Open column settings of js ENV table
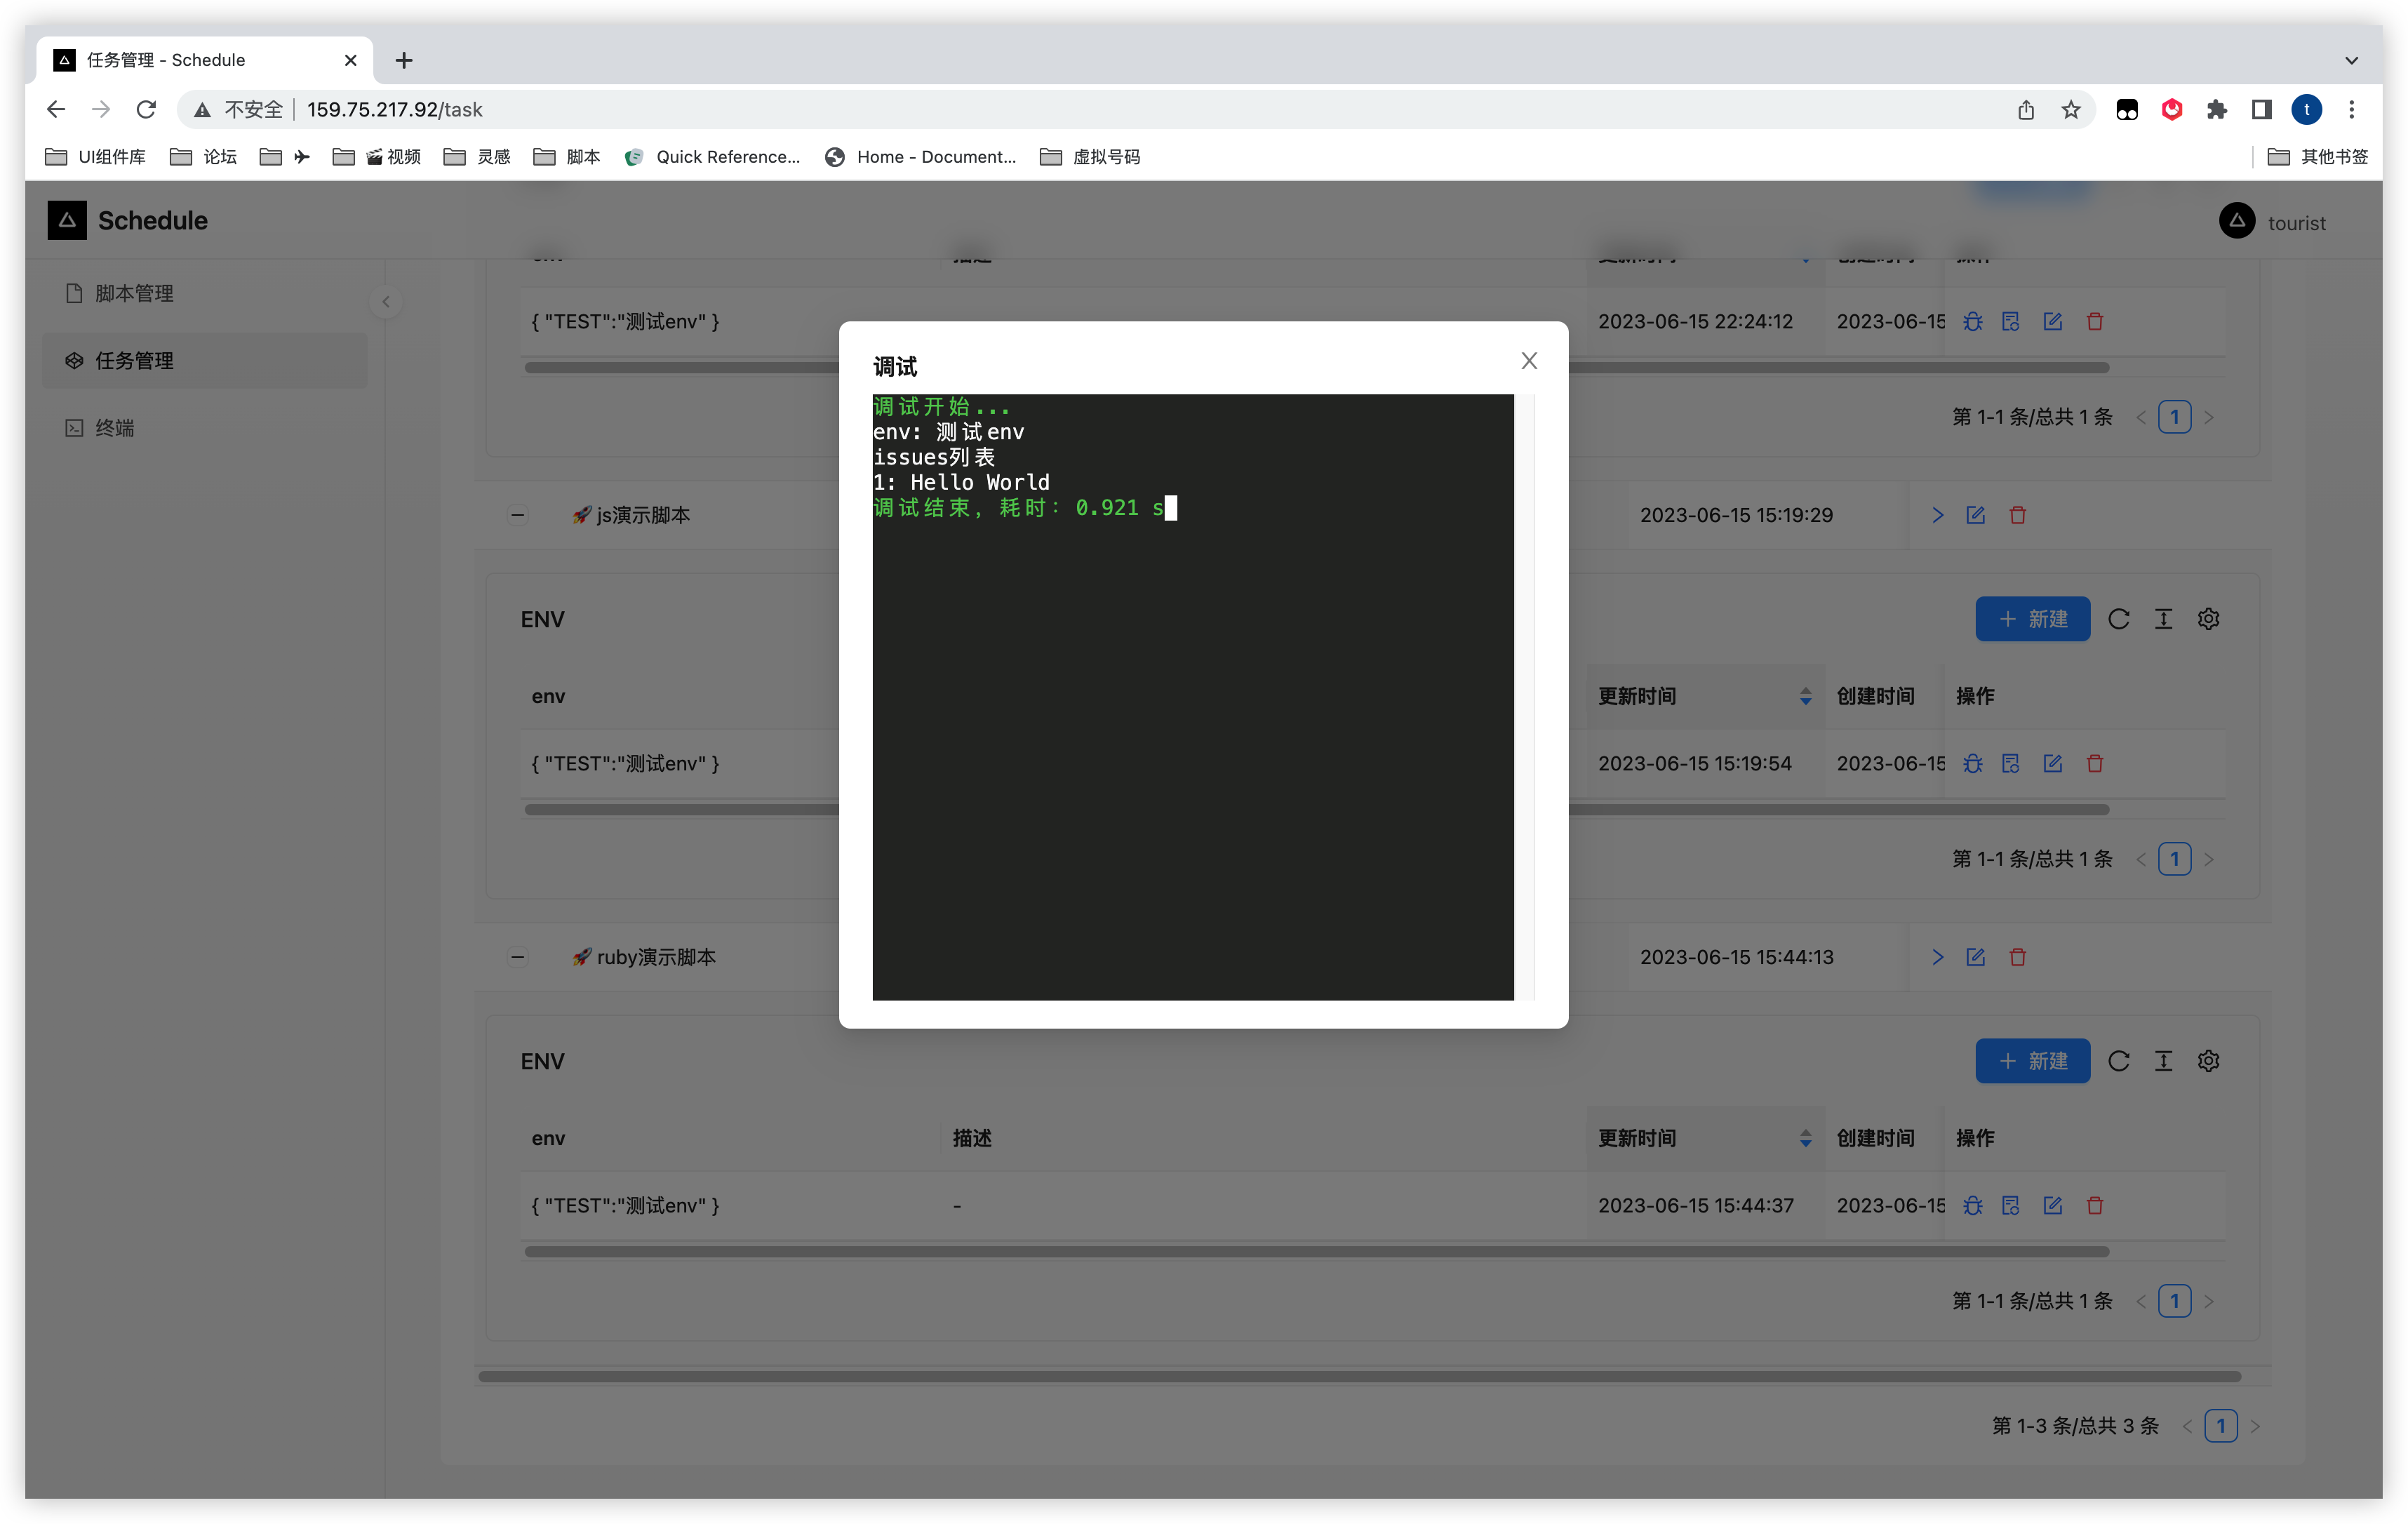This screenshot has height=1524, width=2408. 2209,619
